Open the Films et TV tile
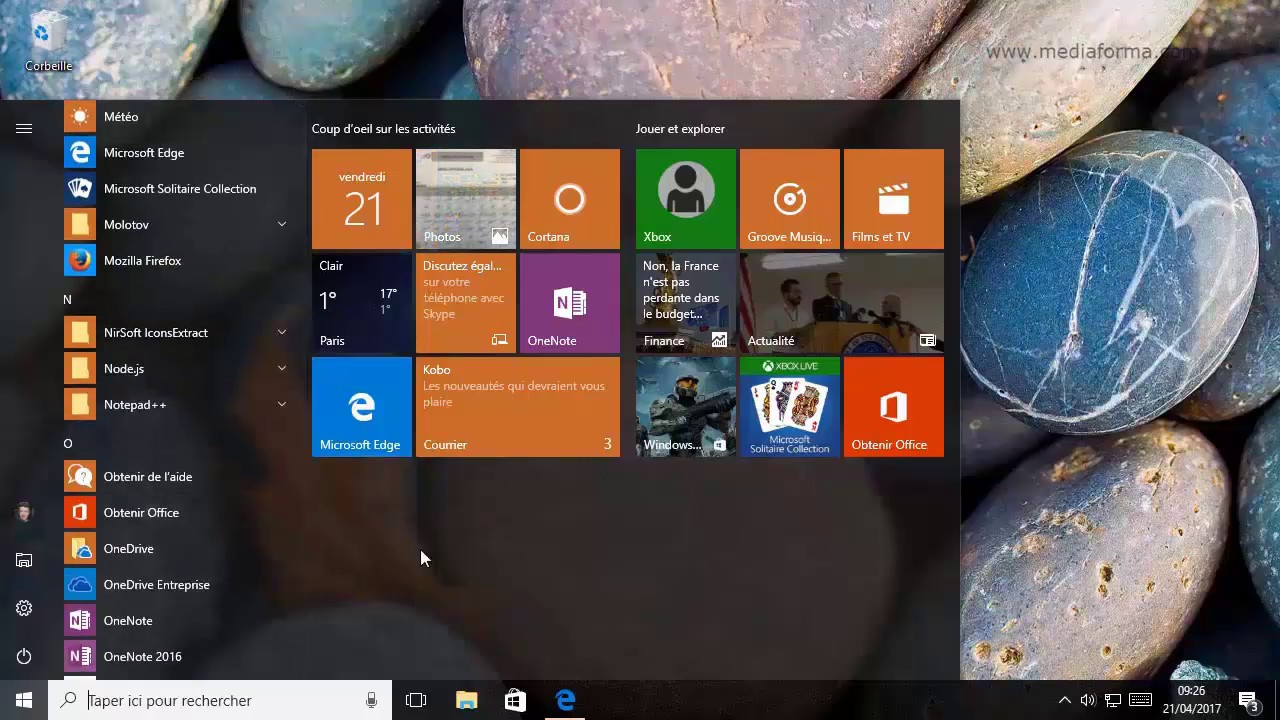Image resolution: width=1280 pixels, height=720 pixels. 894,199
